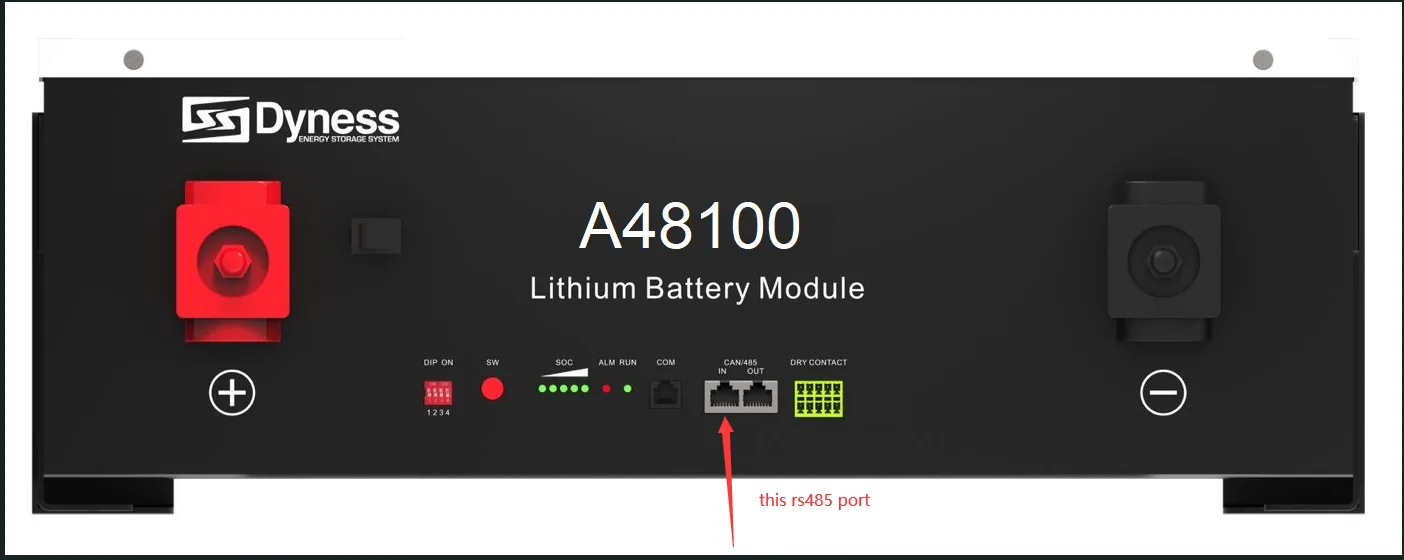The width and height of the screenshot is (1404, 560).
Task: Click the CAN/485 OUT port
Action: click(x=759, y=396)
